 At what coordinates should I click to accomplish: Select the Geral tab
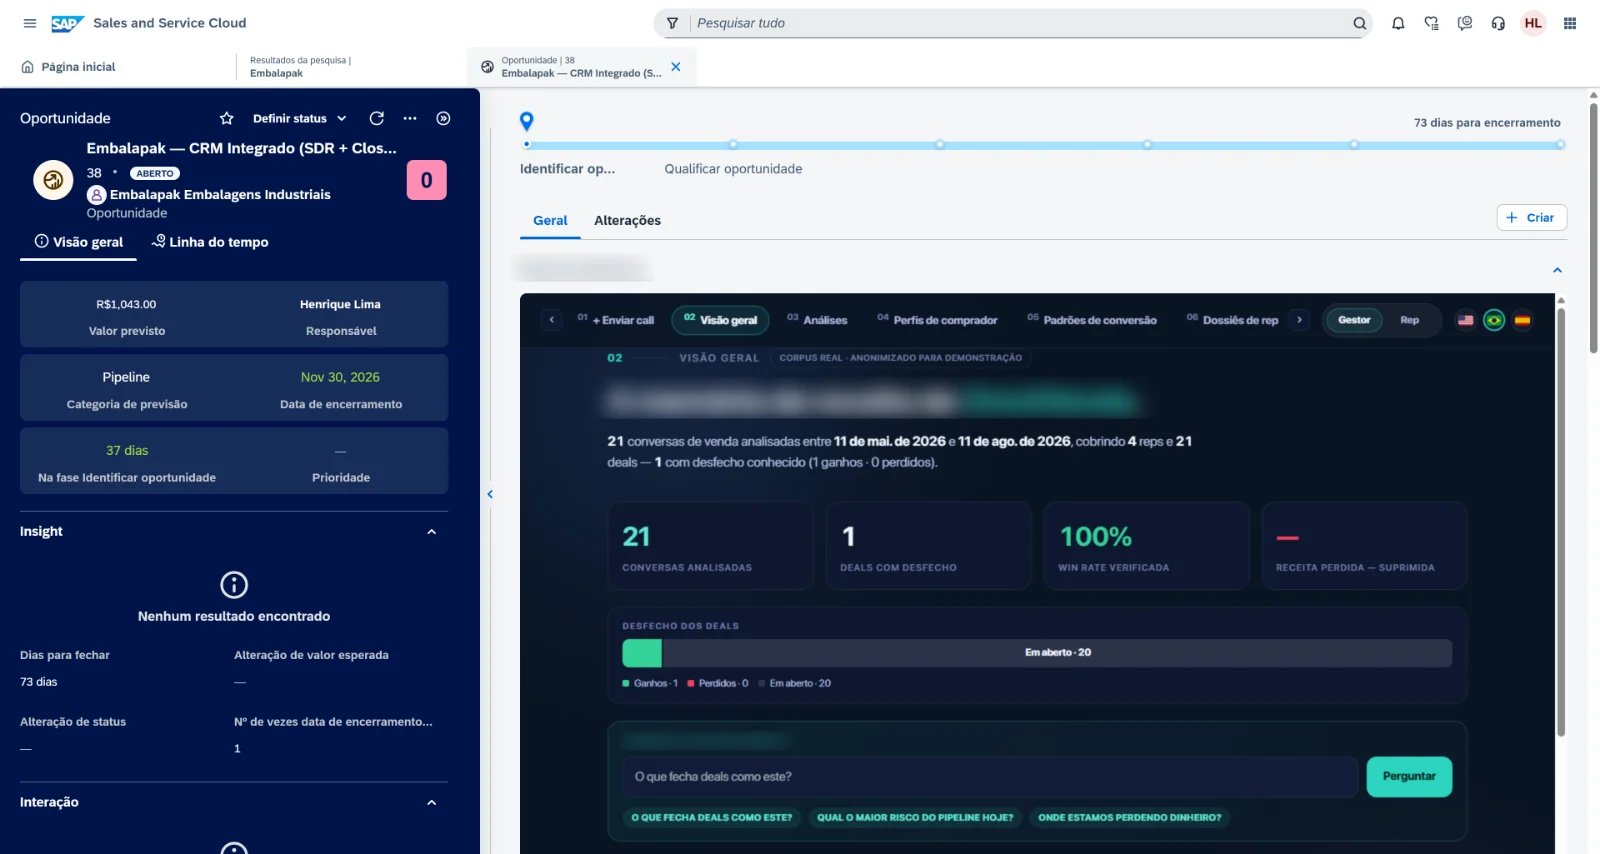click(x=550, y=220)
